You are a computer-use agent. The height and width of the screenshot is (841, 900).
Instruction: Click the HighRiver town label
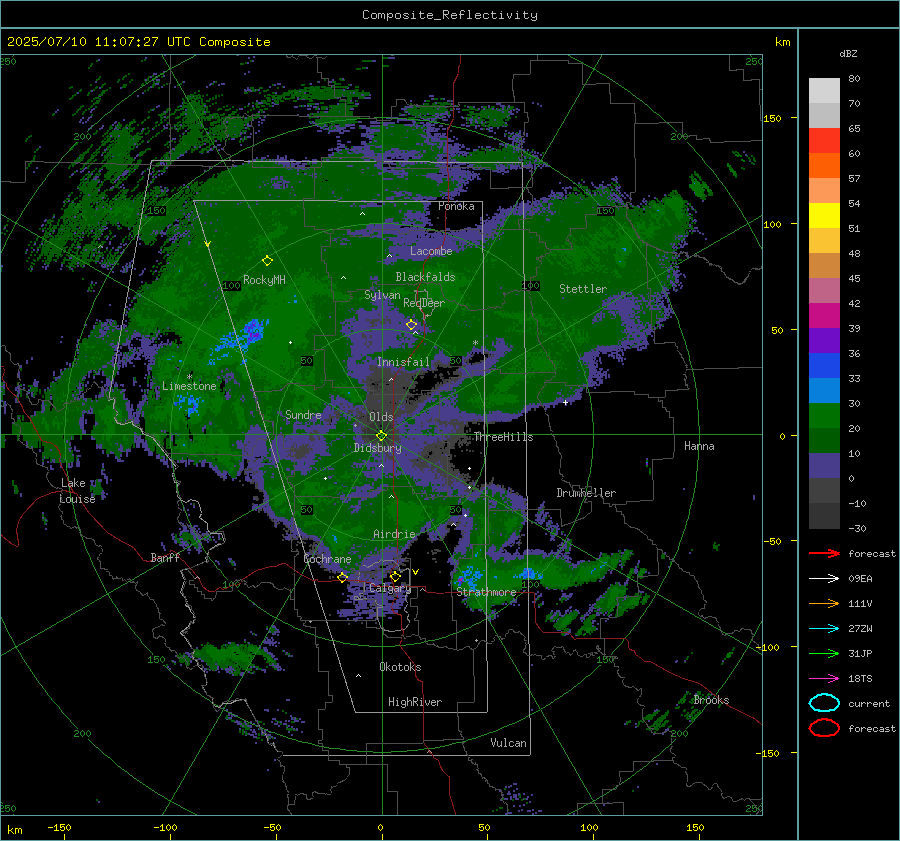(x=415, y=702)
